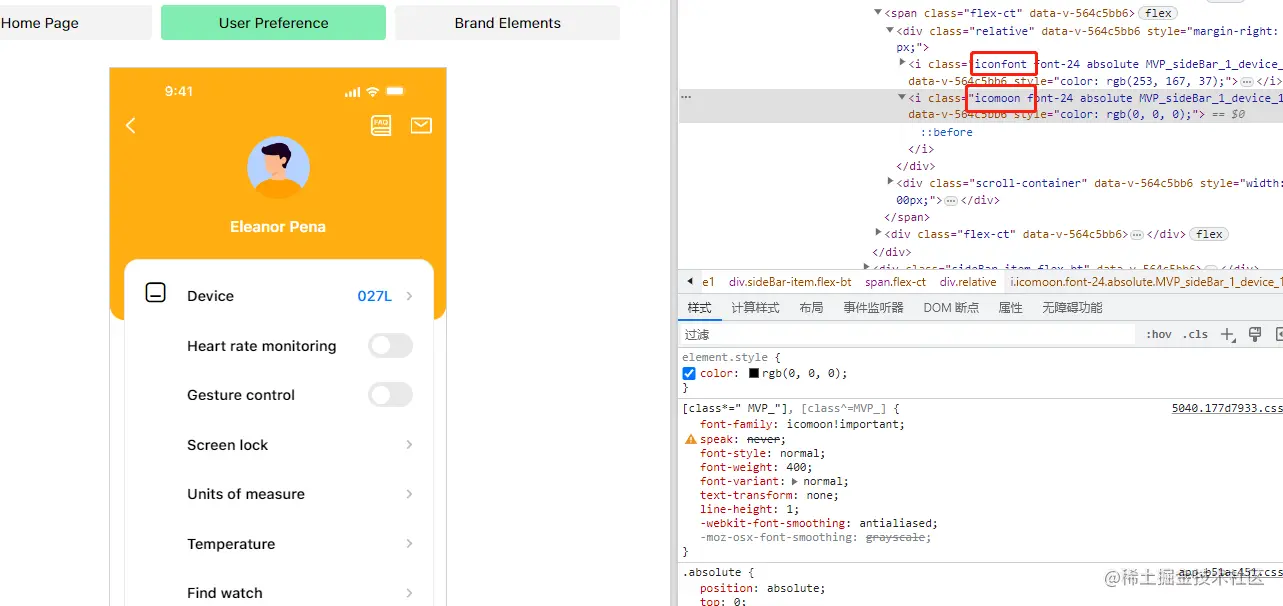This screenshot has width=1283, height=606.
Task: Open the 事件监听器 tab
Action: click(x=873, y=308)
